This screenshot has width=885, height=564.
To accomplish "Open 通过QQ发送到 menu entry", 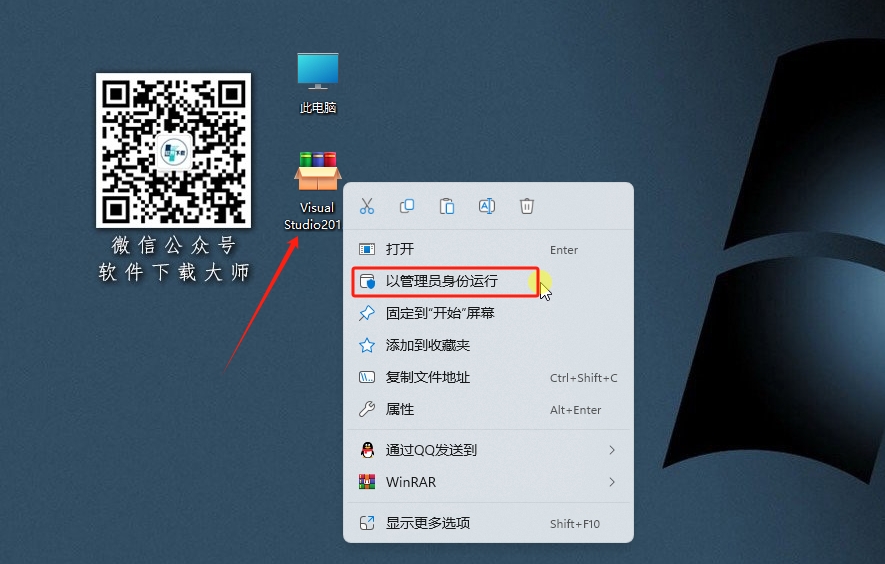I will pos(488,450).
